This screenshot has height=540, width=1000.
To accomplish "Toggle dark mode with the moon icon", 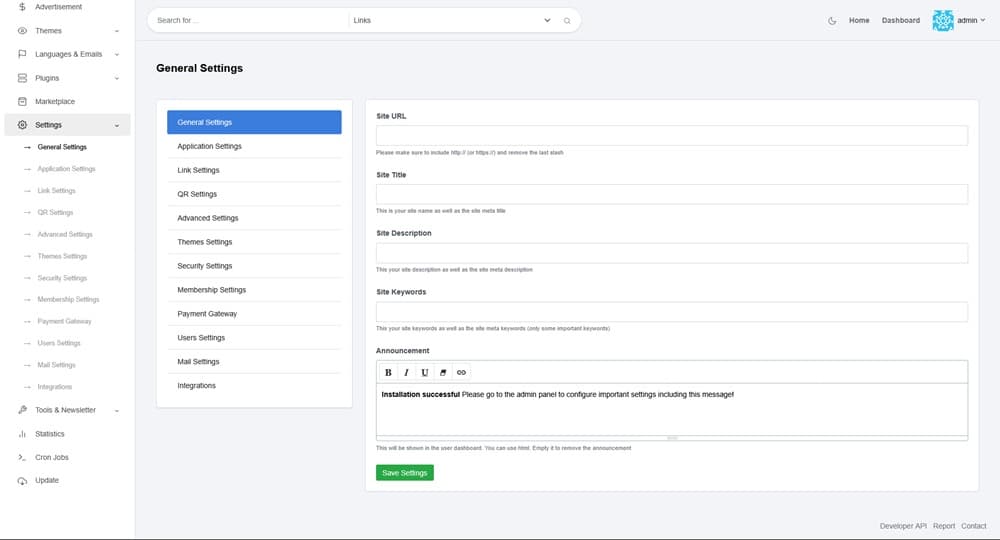I will (x=832, y=20).
